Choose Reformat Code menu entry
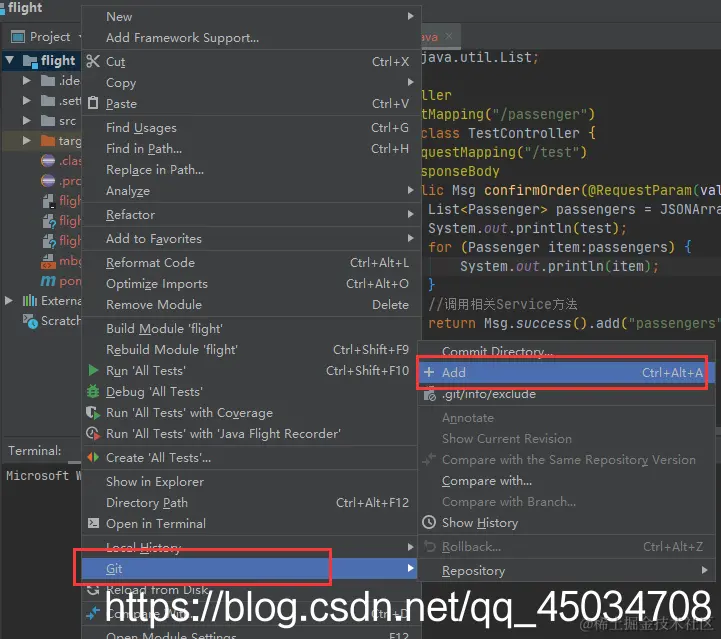 pos(249,262)
